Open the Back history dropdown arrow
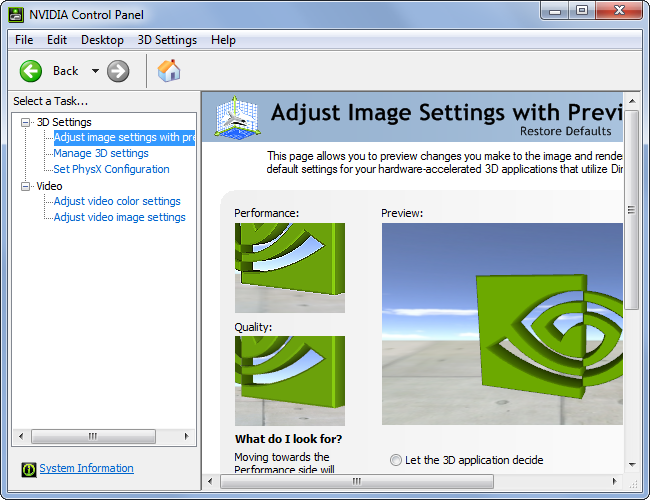 95,71
